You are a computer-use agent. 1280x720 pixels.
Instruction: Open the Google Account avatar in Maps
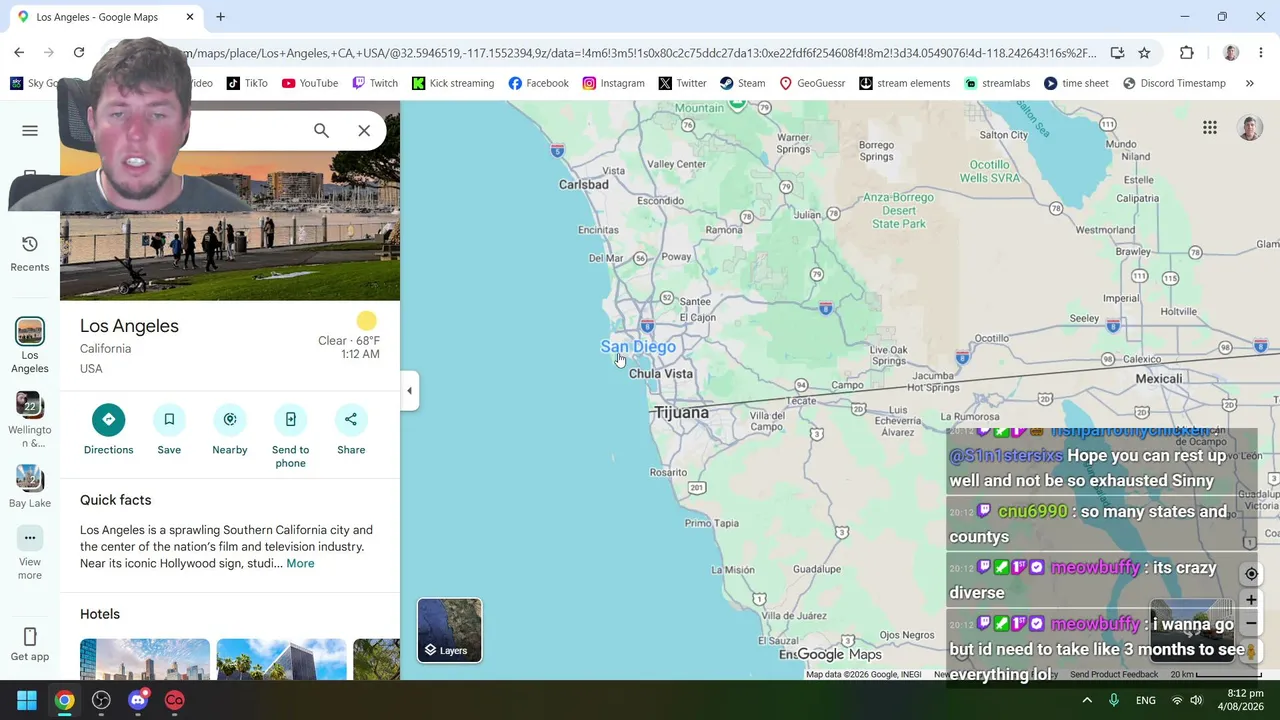tap(1250, 127)
